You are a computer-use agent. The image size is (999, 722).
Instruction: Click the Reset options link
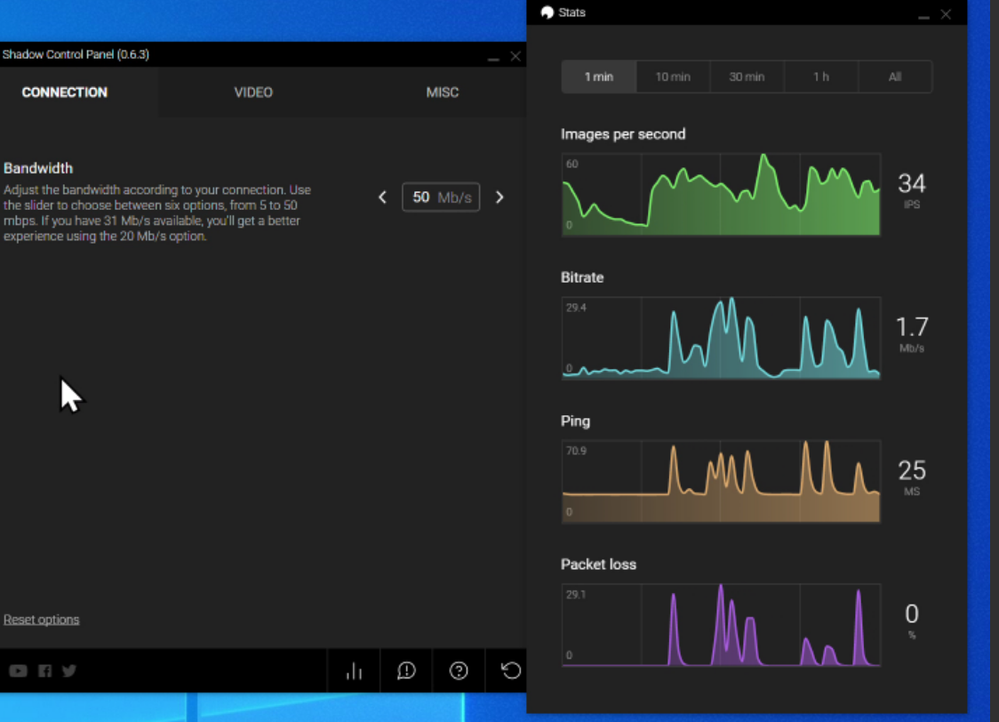tap(41, 620)
